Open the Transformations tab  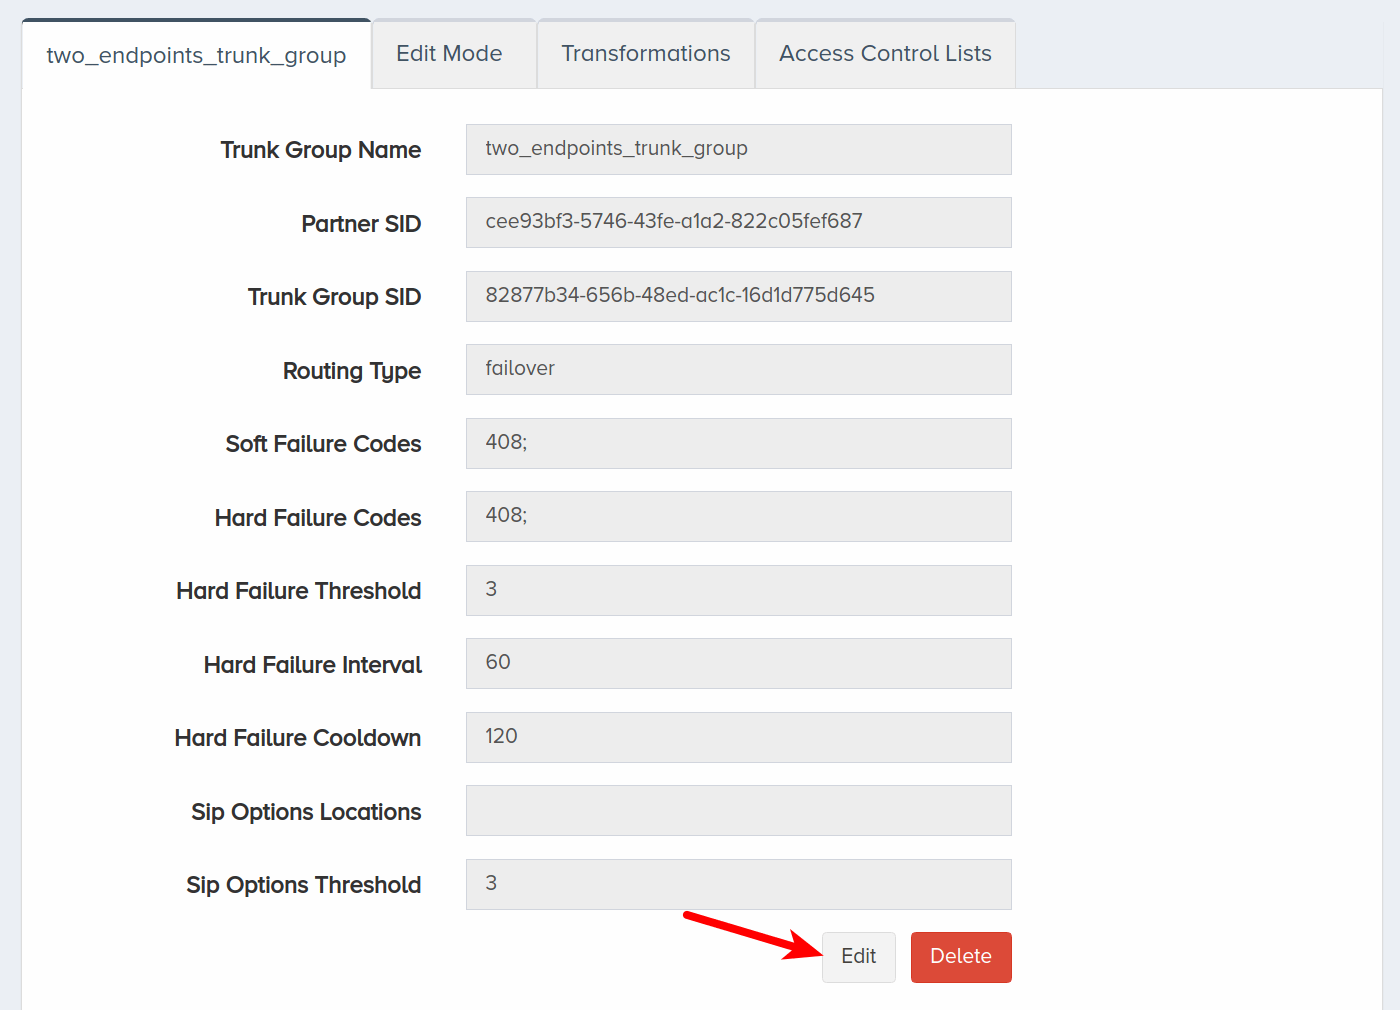click(646, 54)
